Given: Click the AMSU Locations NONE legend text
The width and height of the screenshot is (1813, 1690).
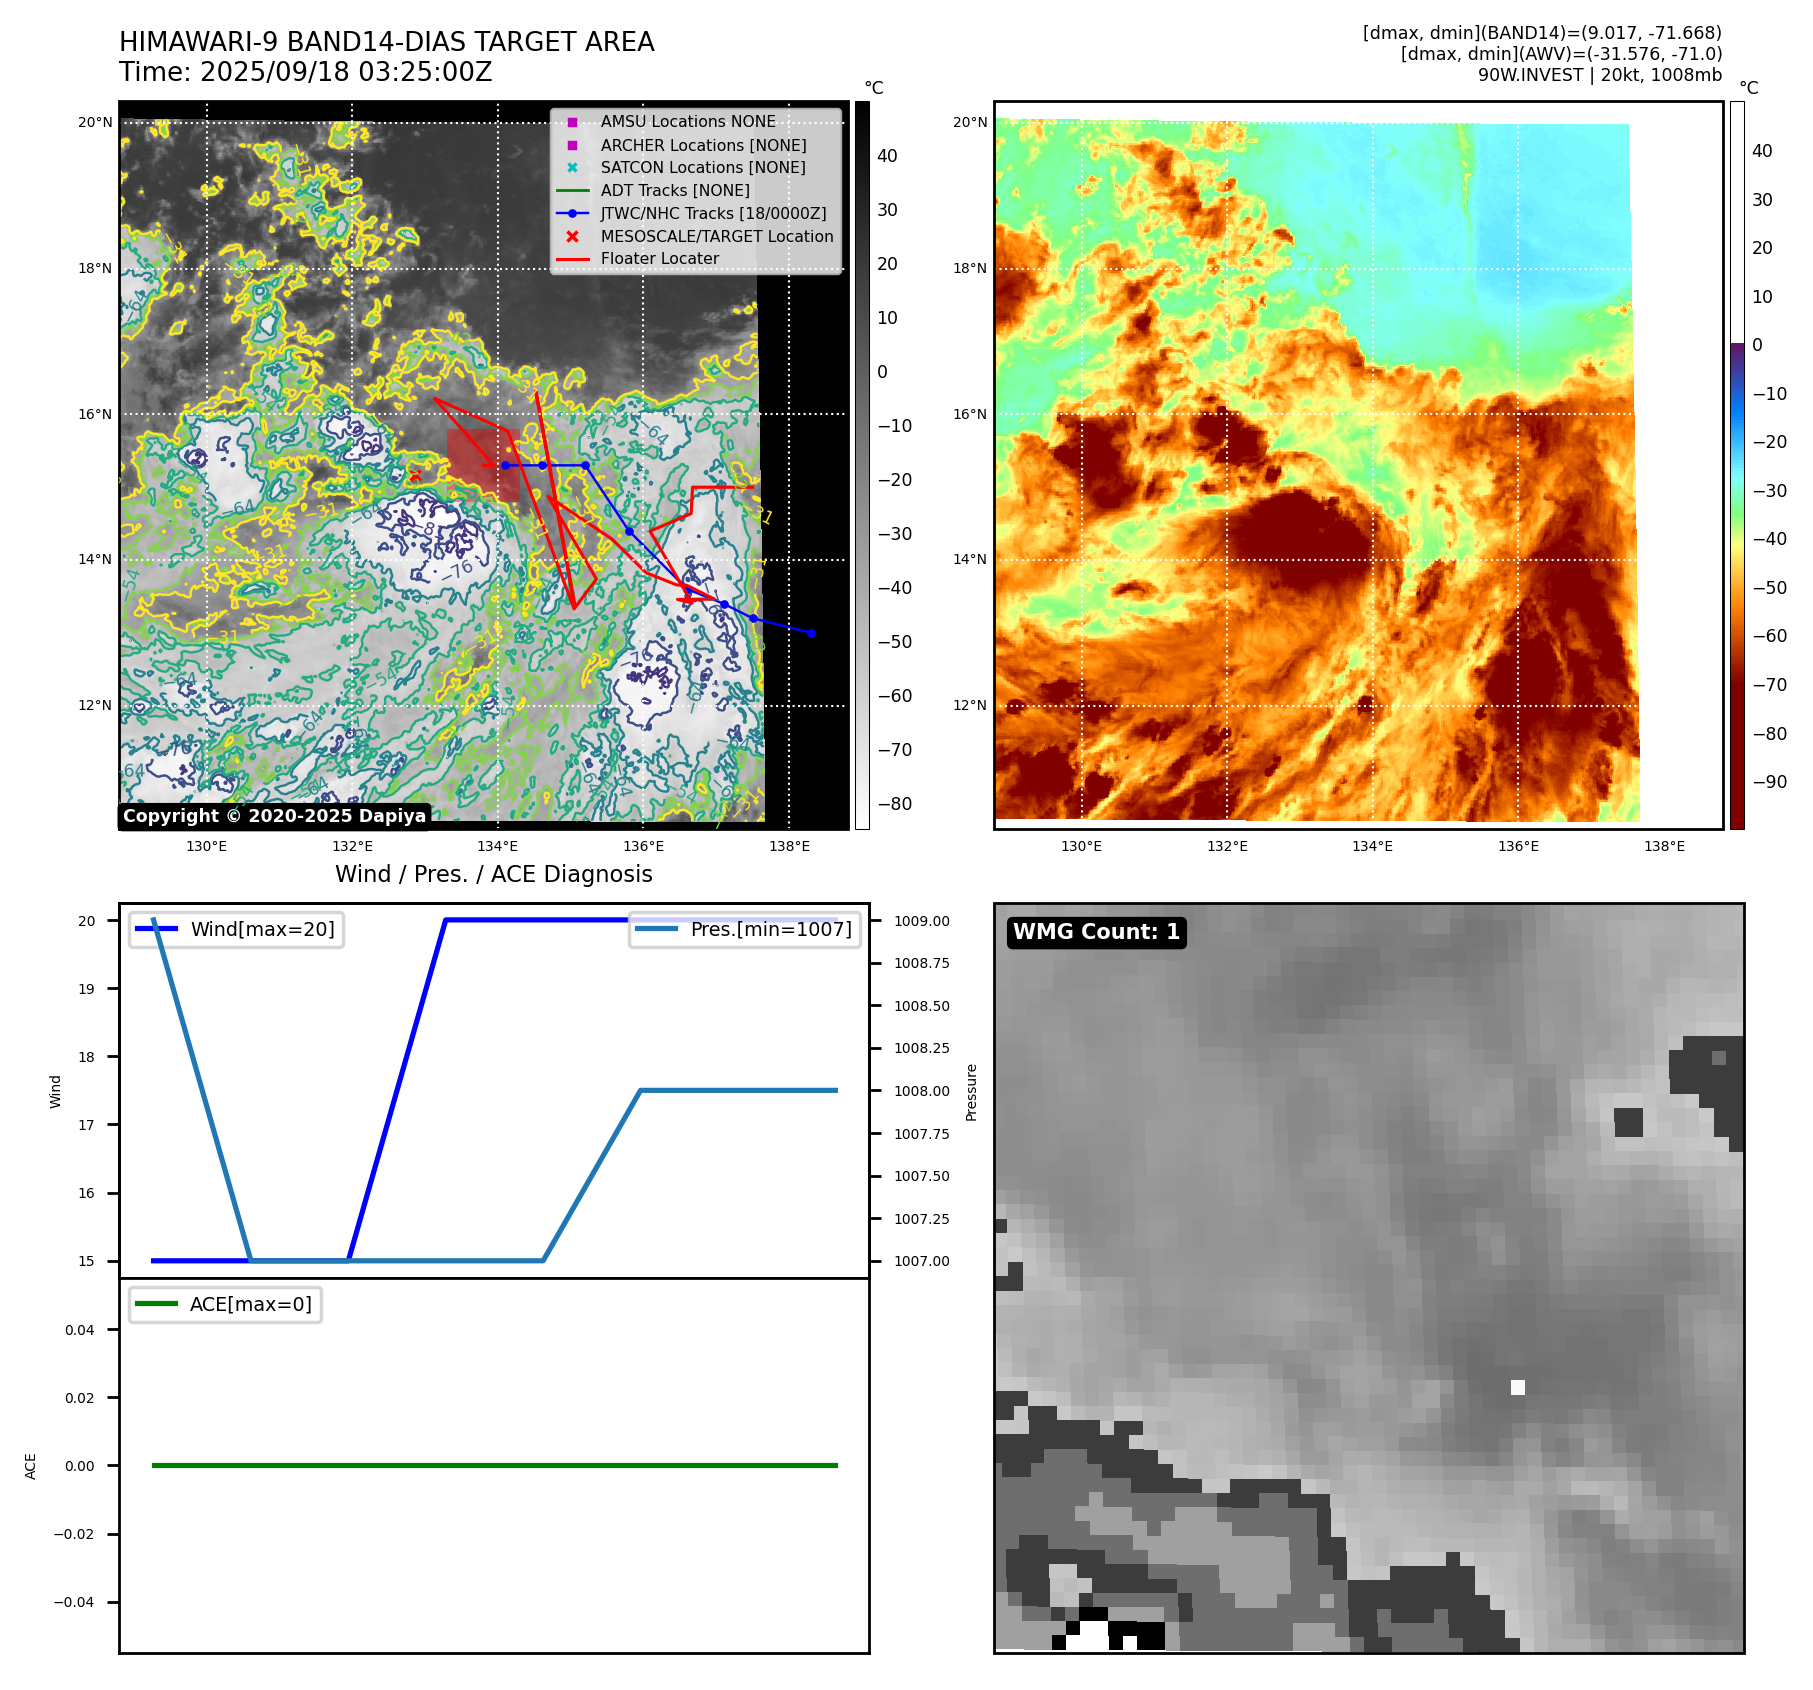Looking at the screenshot, I should tap(688, 122).
